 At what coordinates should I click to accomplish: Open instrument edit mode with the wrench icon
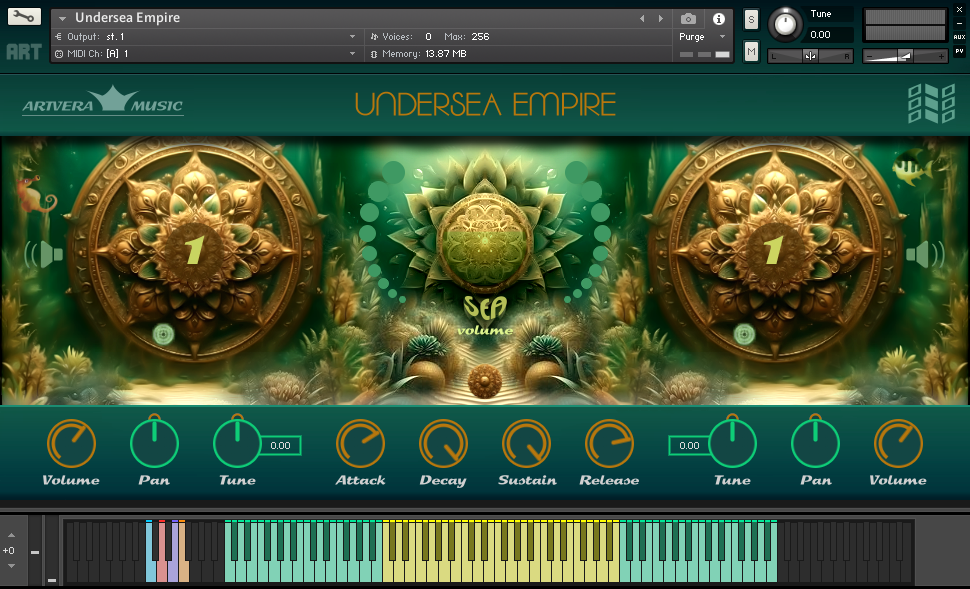(x=24, y=17)
